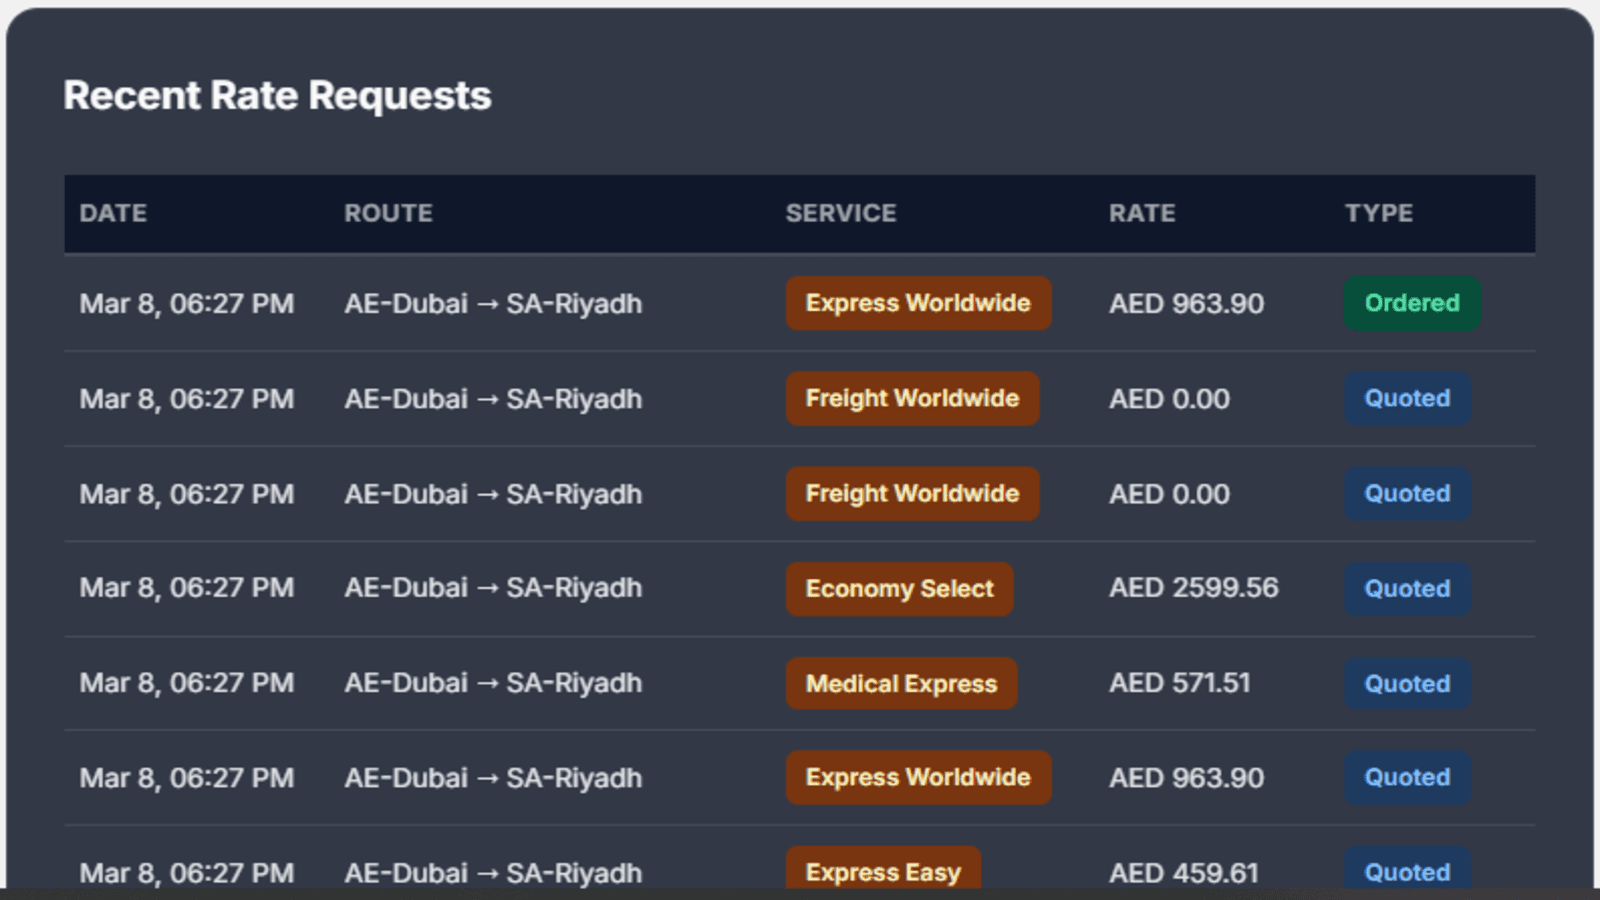
Task: Click the date in the Medical Express row
Action: (x=187, y=683)
